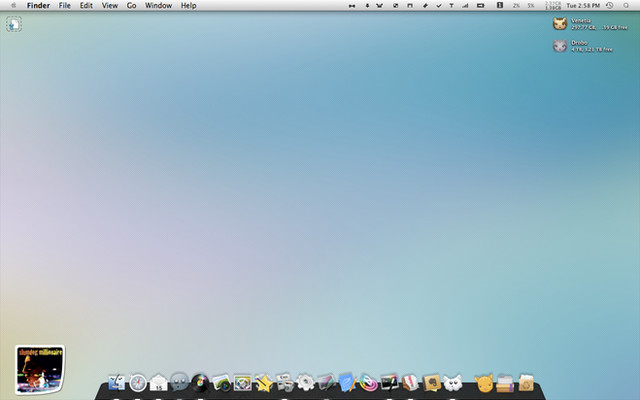This screenshot has width=640, height=400.
Task: Click the boxed number 1 menu bar icon
Action: (500, 5)
